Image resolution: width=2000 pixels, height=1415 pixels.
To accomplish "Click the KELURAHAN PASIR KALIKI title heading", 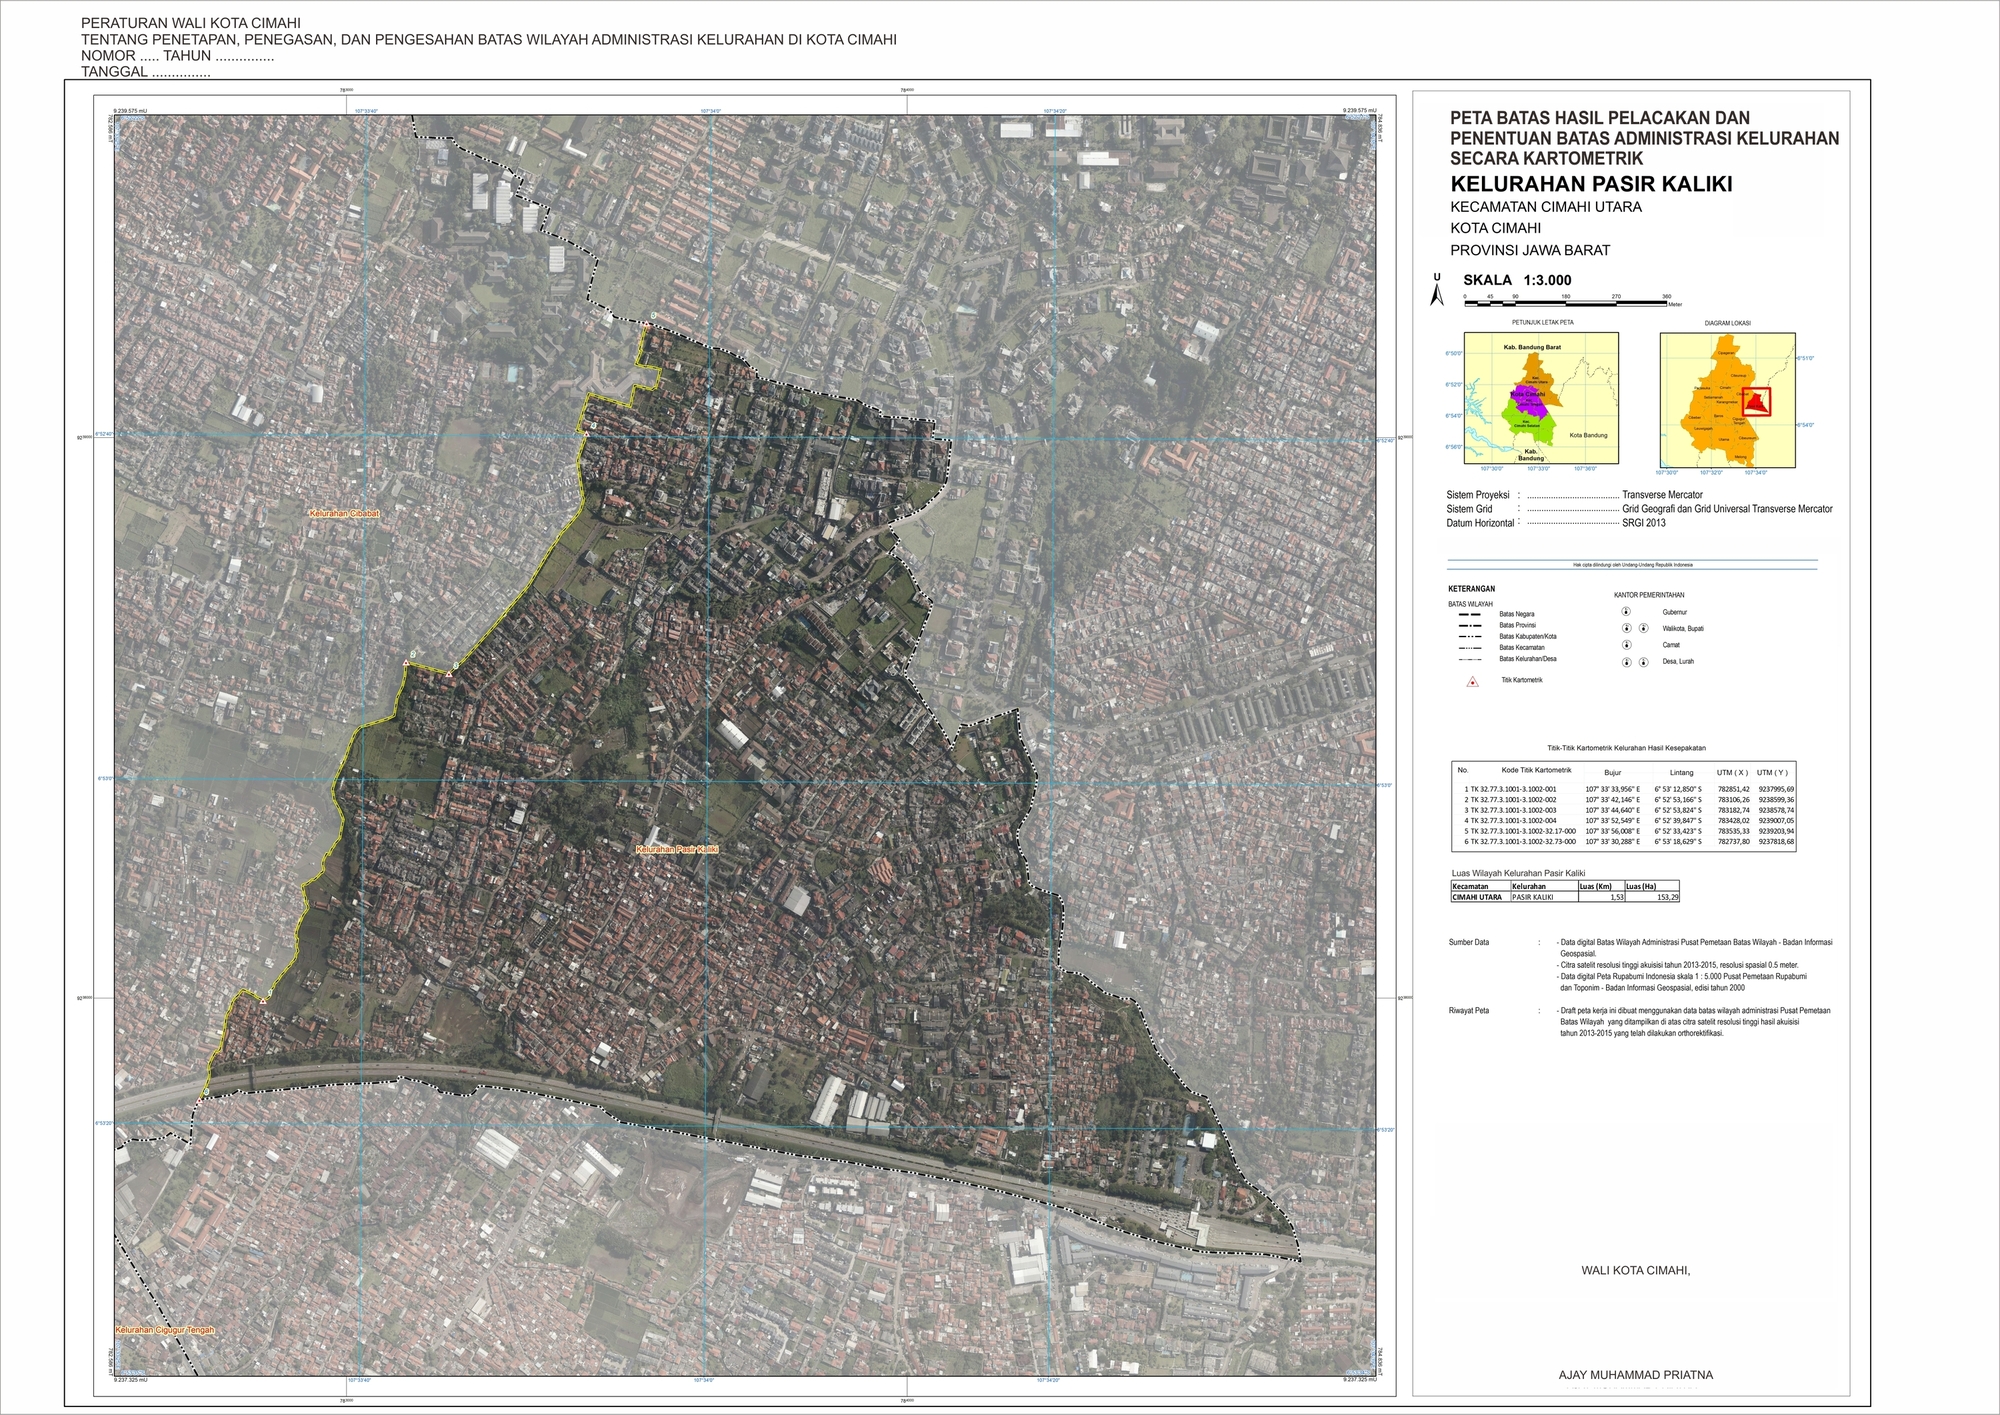I will pyautogui.click(x=1591, y=184).
